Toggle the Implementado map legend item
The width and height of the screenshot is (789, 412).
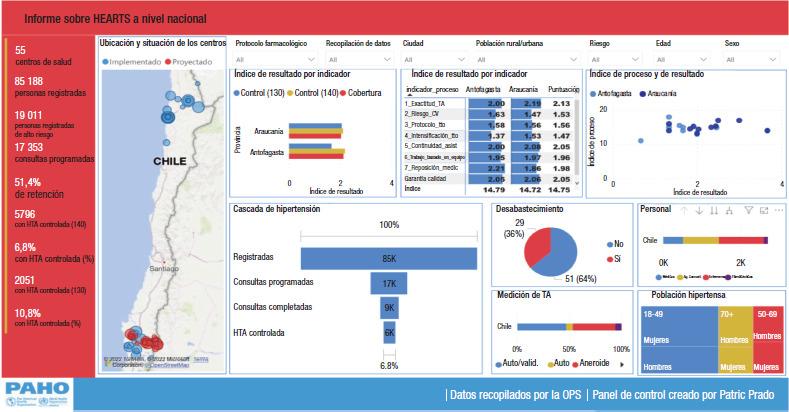(x=133, y=61)
